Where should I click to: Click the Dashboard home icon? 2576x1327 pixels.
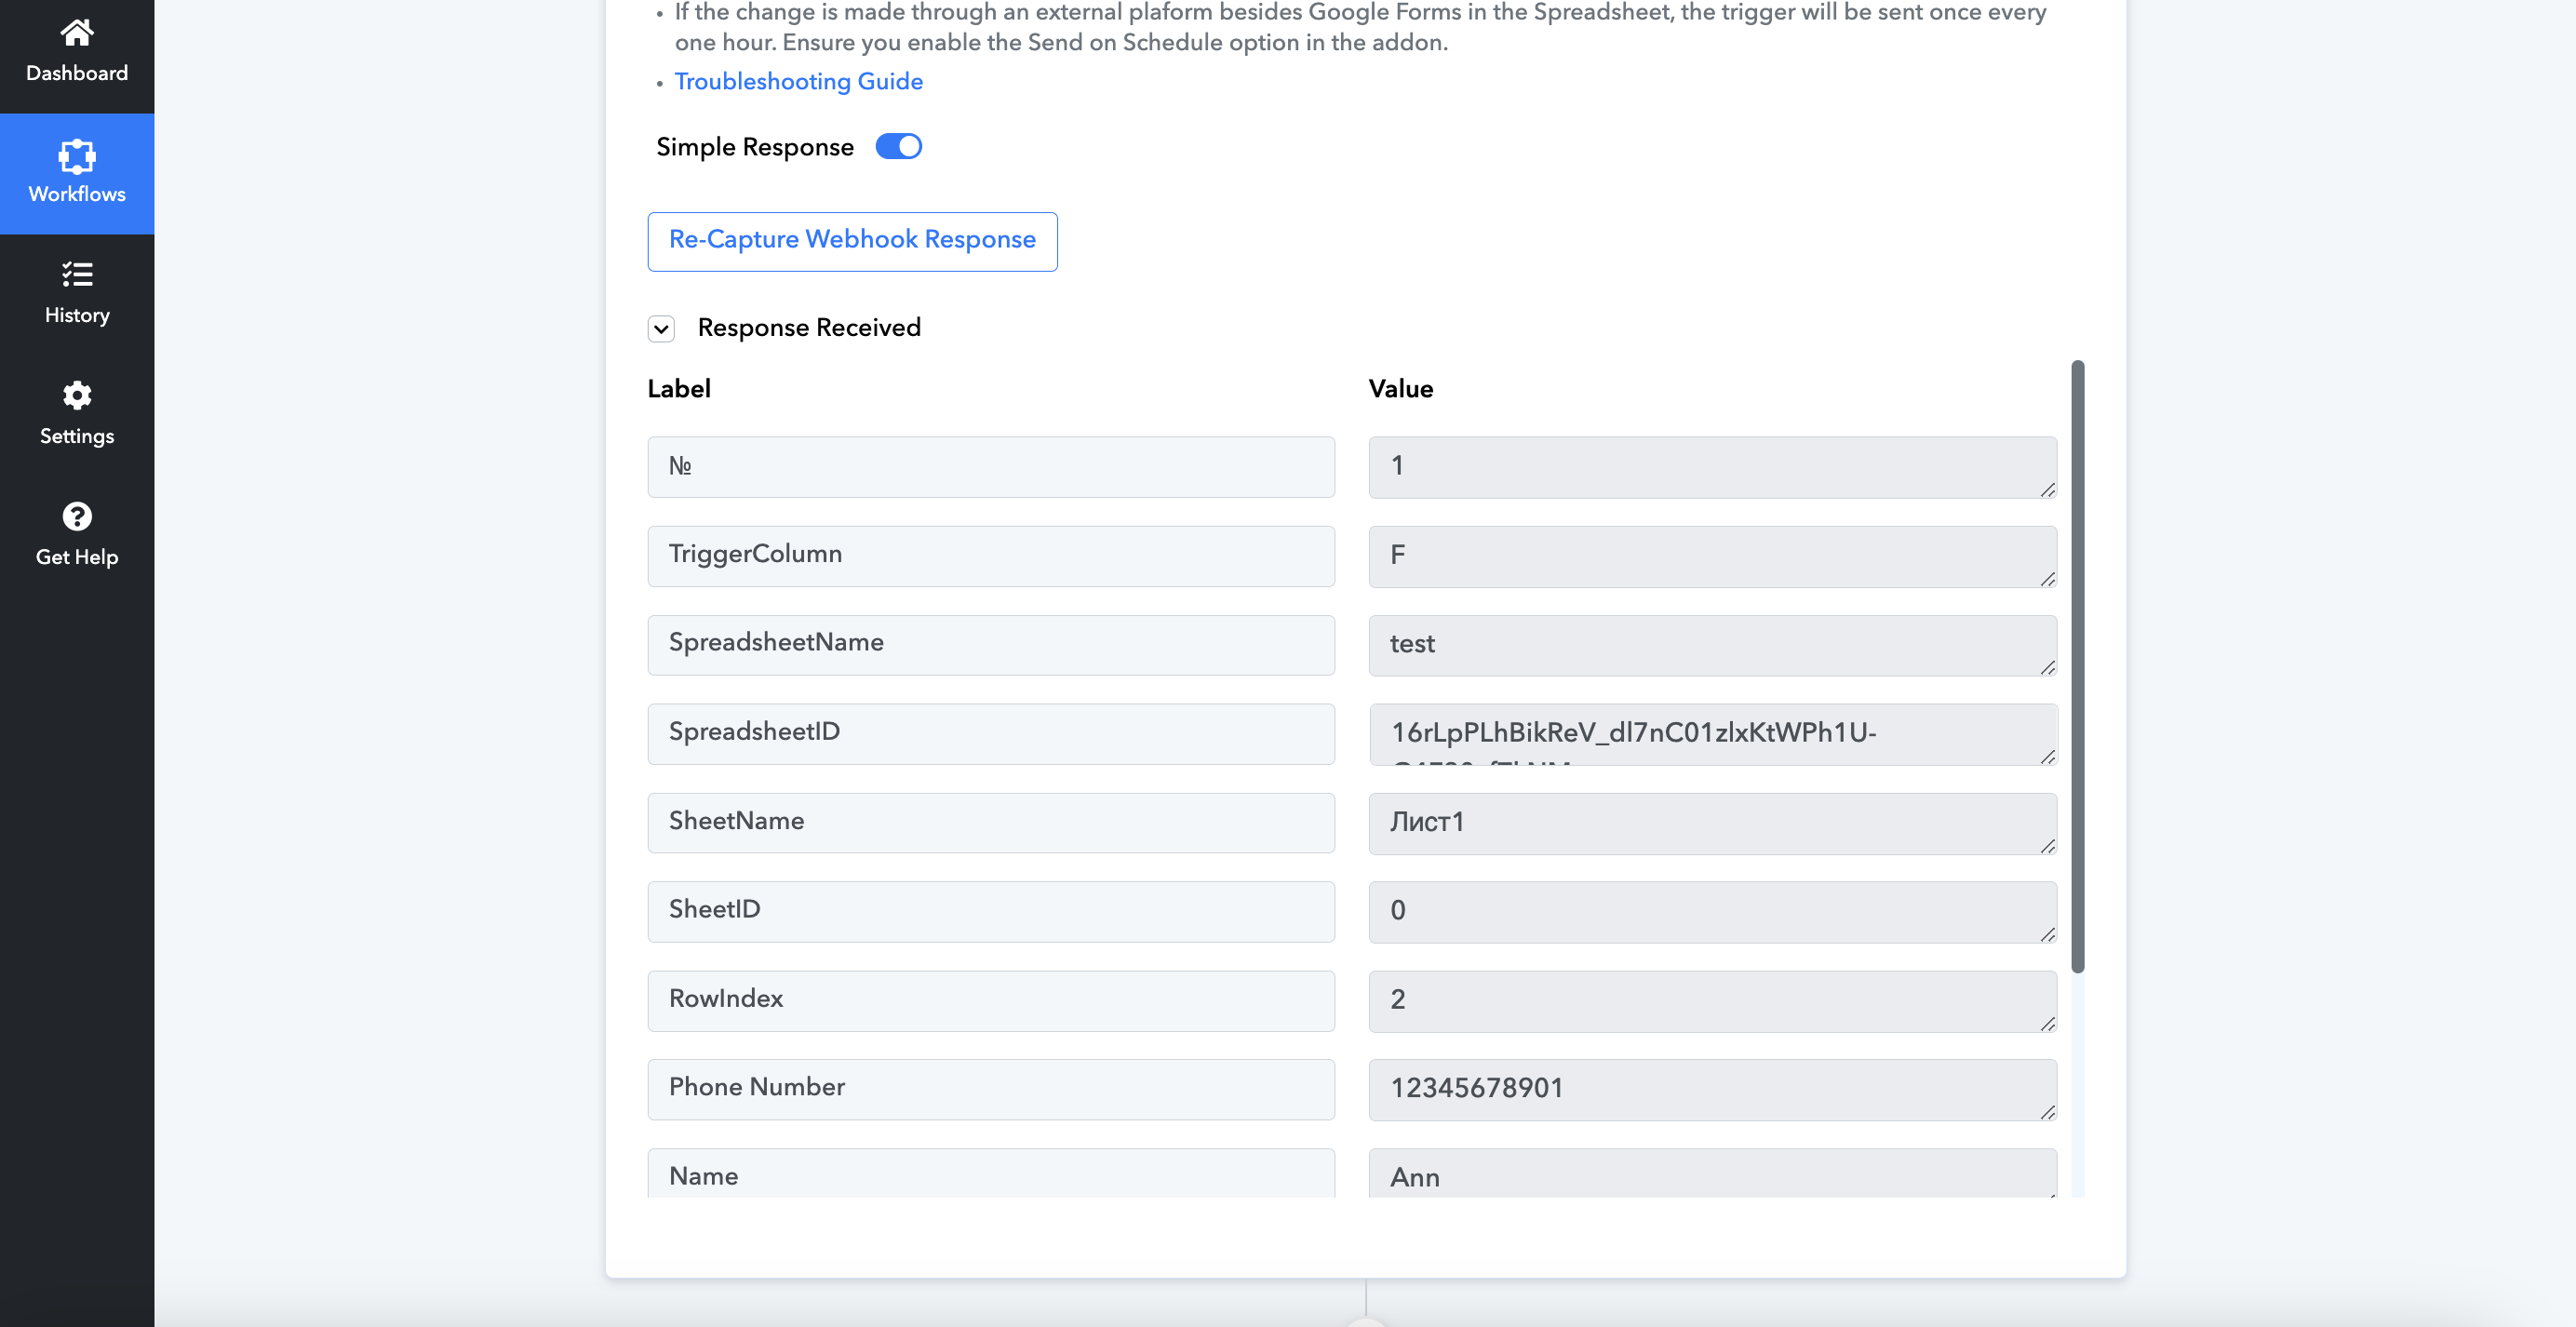[77, 33]
